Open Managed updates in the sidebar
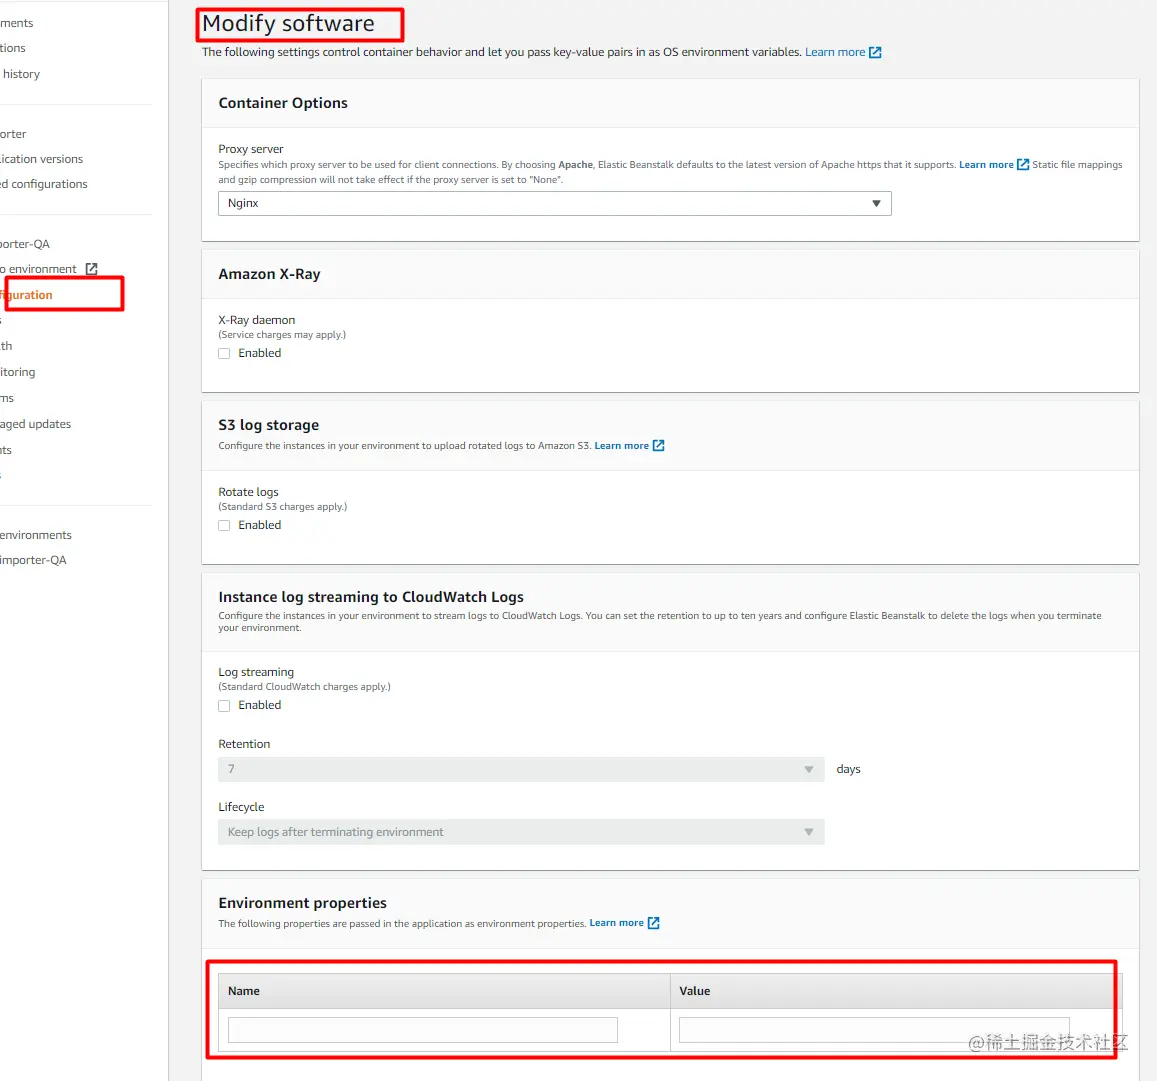The height and width of the screenshot is (1081, 1157). point(35,424)
